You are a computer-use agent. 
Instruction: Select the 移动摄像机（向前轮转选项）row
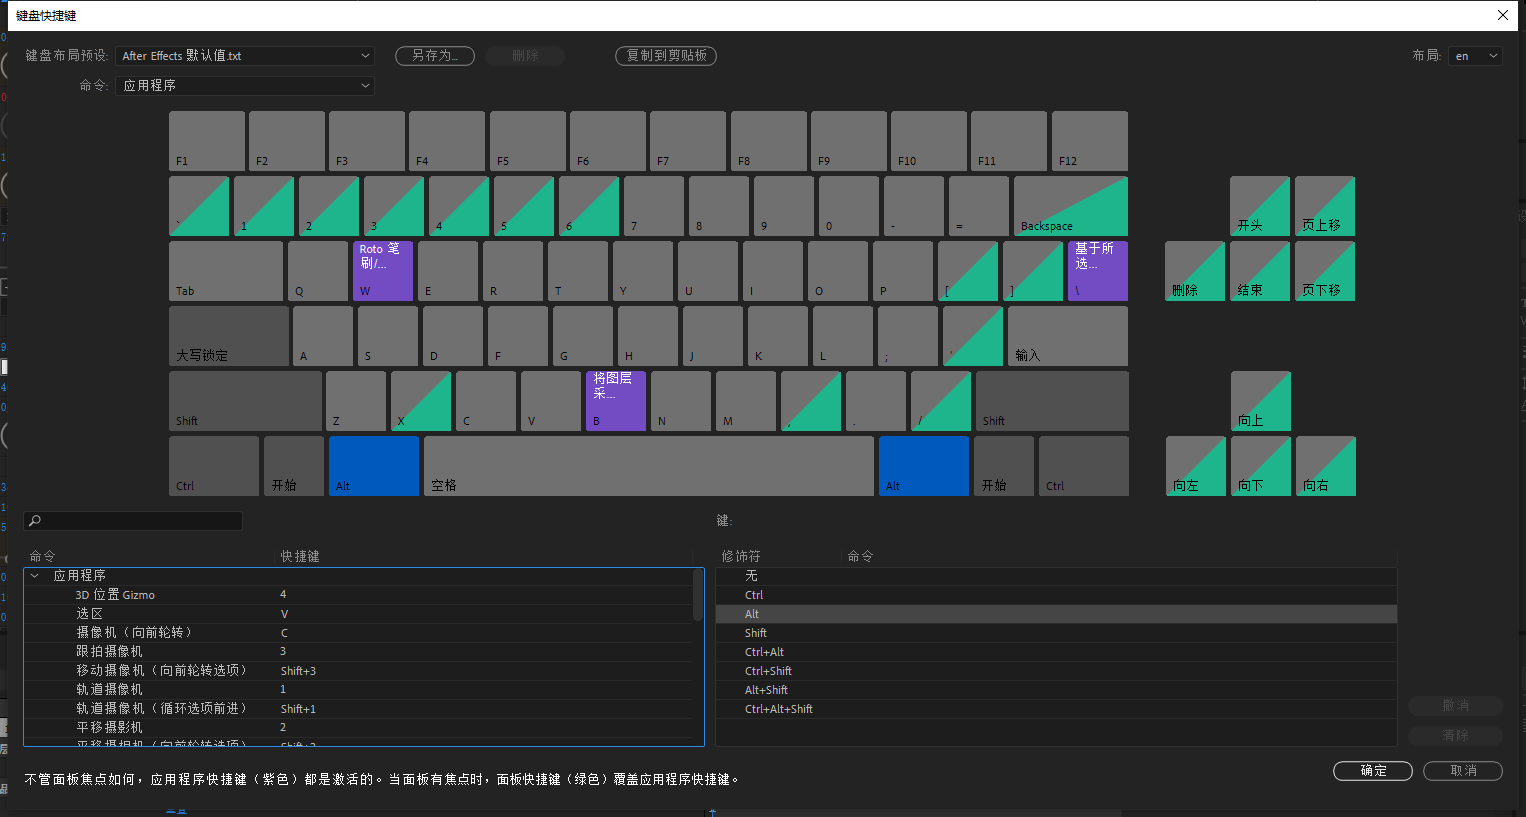pos(358,671)
